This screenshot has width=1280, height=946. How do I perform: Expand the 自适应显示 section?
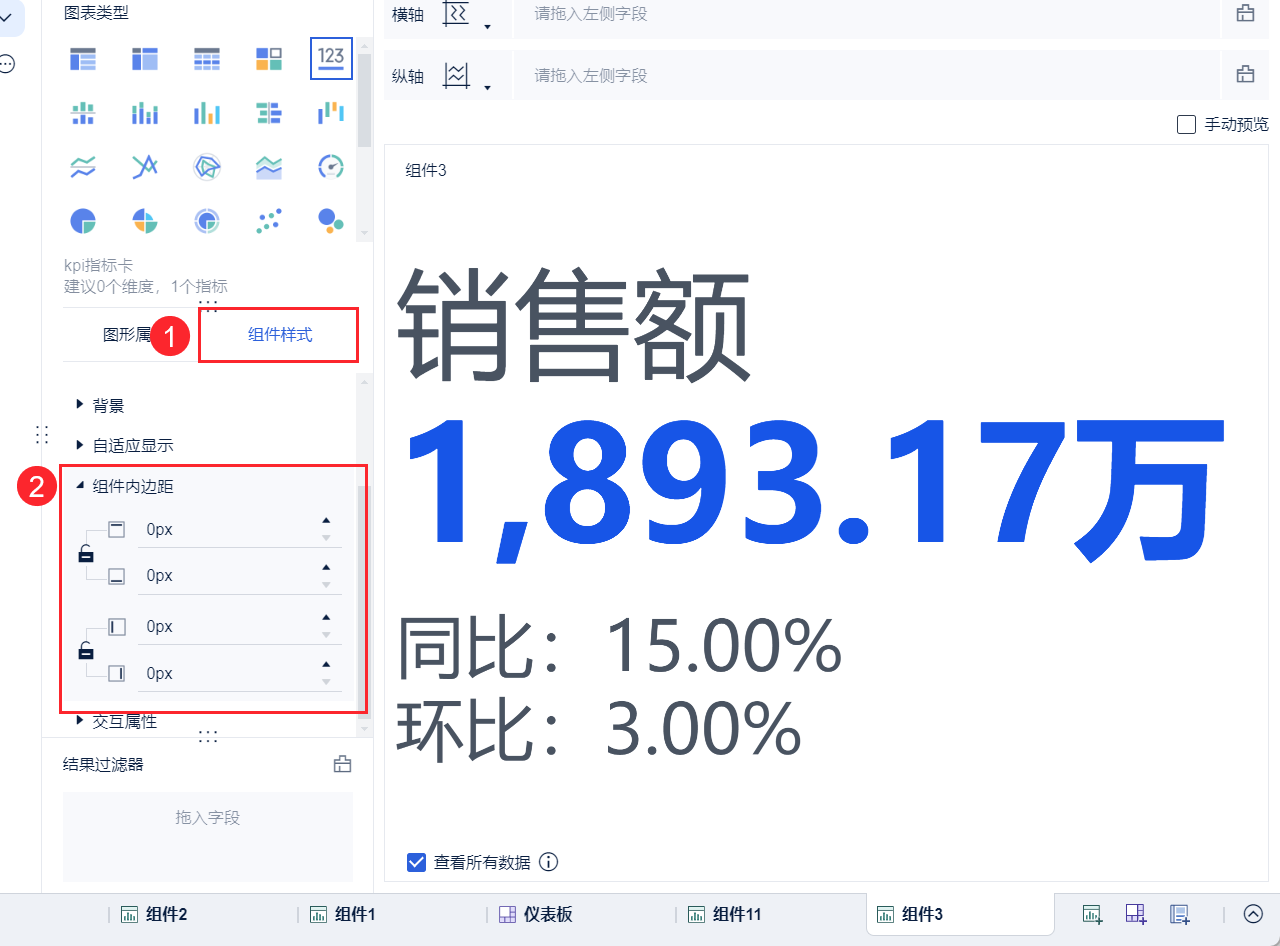pos(80,445)
